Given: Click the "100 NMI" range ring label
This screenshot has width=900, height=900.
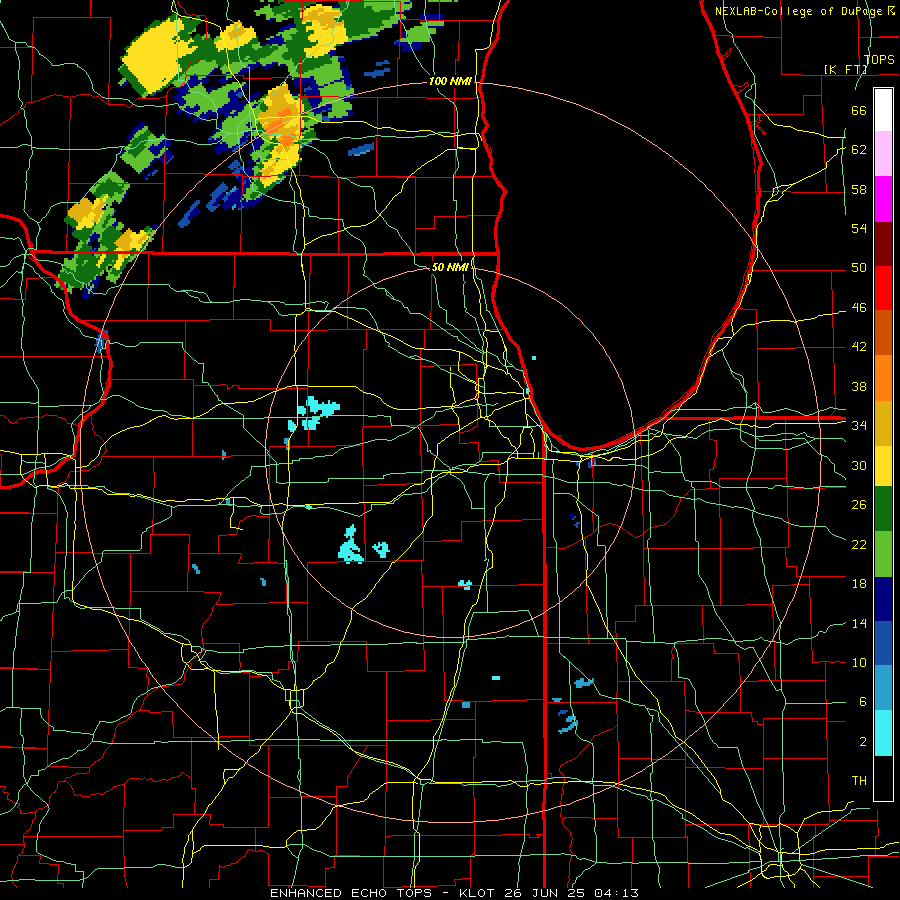Looking at the screenshot, I should 450,81.
